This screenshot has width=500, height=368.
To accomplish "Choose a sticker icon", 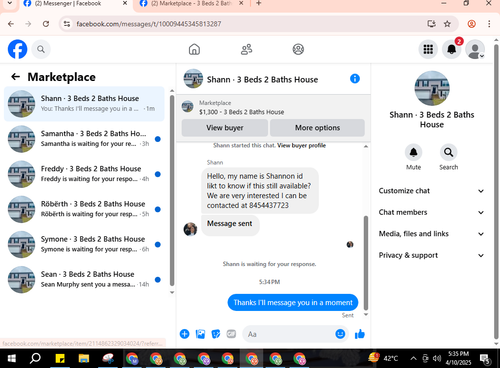I will [216, 334].
